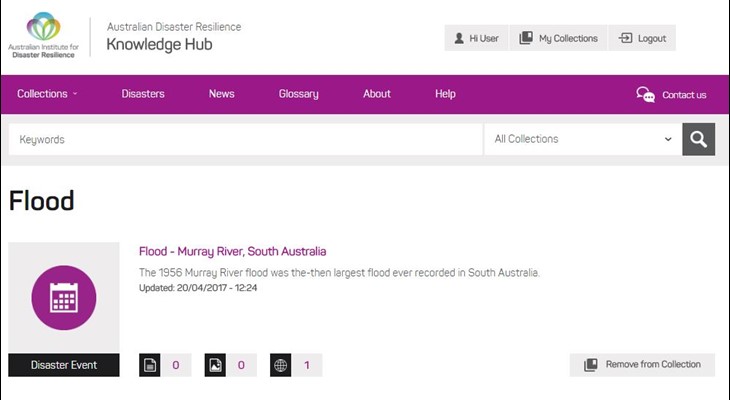The height and width of the screenshot is (400, 730).
Task: Open Flood - Murray River, South Australia link
Action: click(x=232, y=251)
